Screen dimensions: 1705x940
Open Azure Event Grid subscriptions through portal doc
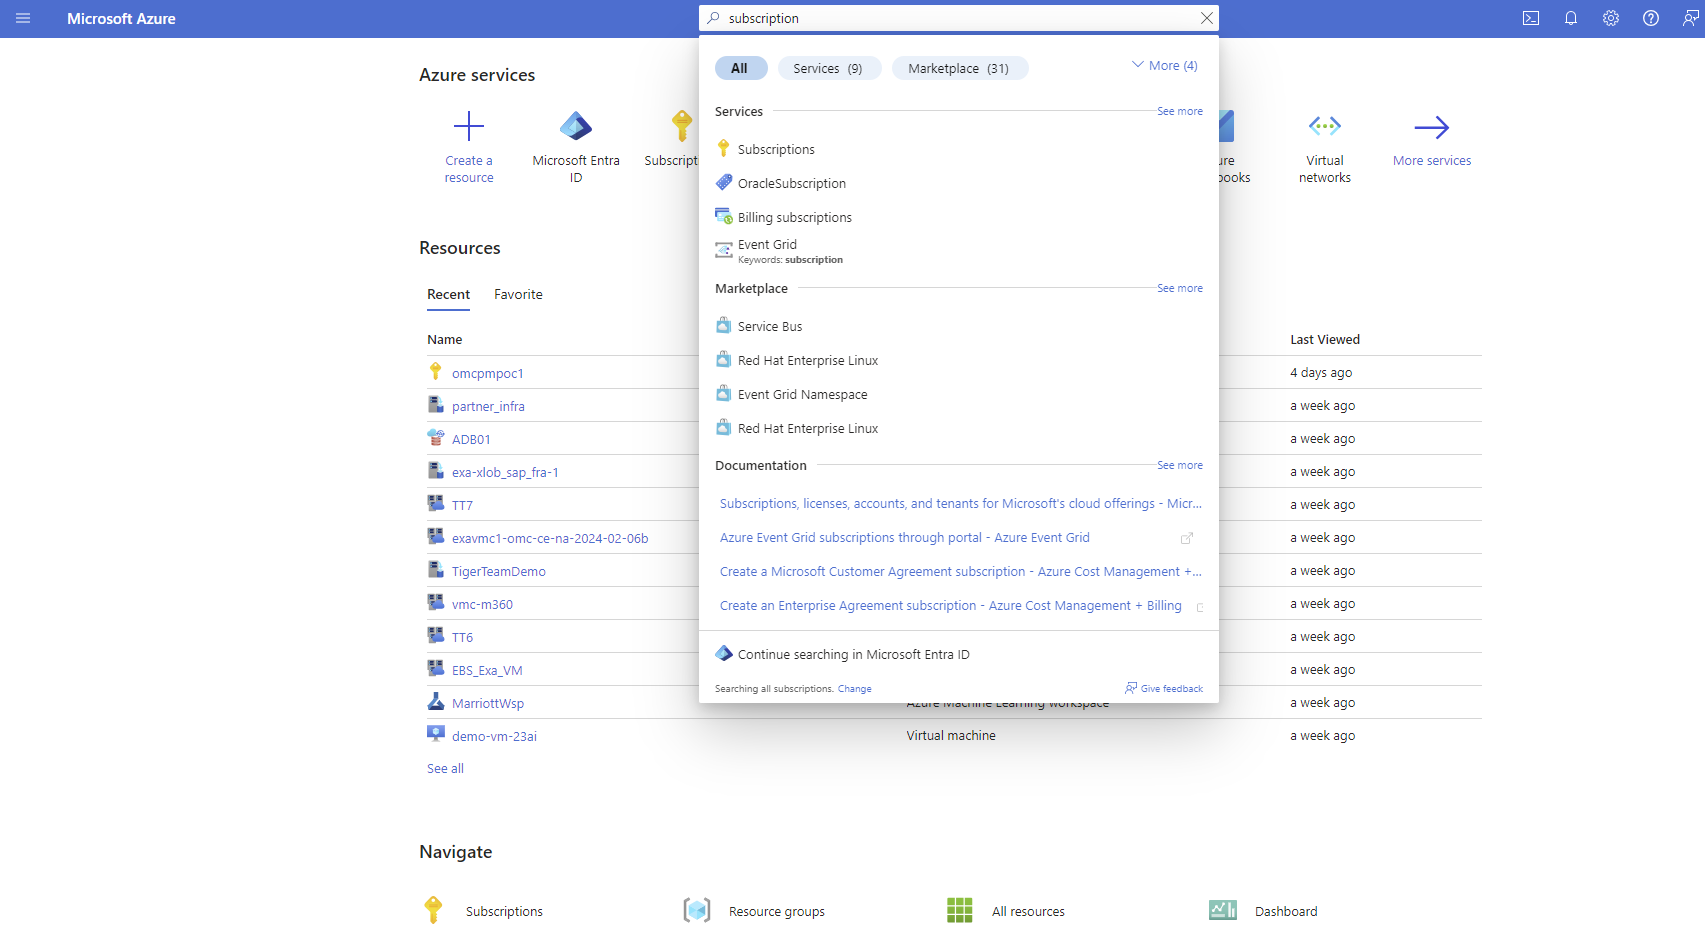[905, 537]
